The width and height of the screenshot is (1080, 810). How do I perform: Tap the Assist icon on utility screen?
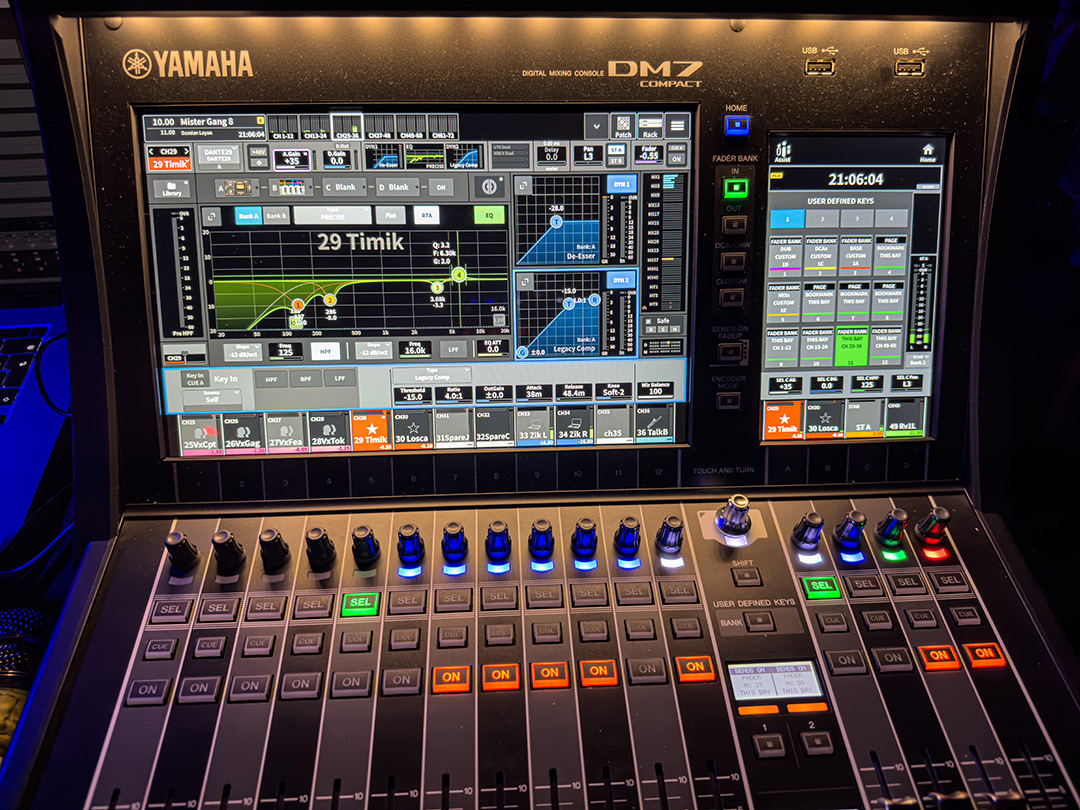click(783, 152)
